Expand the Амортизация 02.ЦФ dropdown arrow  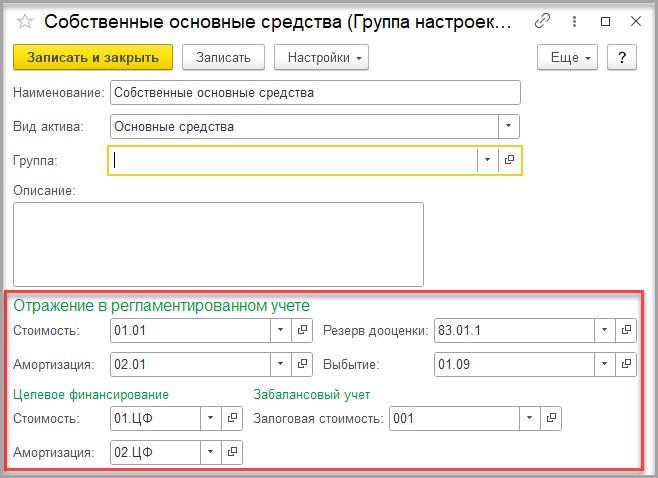click(x=211, y=452)
